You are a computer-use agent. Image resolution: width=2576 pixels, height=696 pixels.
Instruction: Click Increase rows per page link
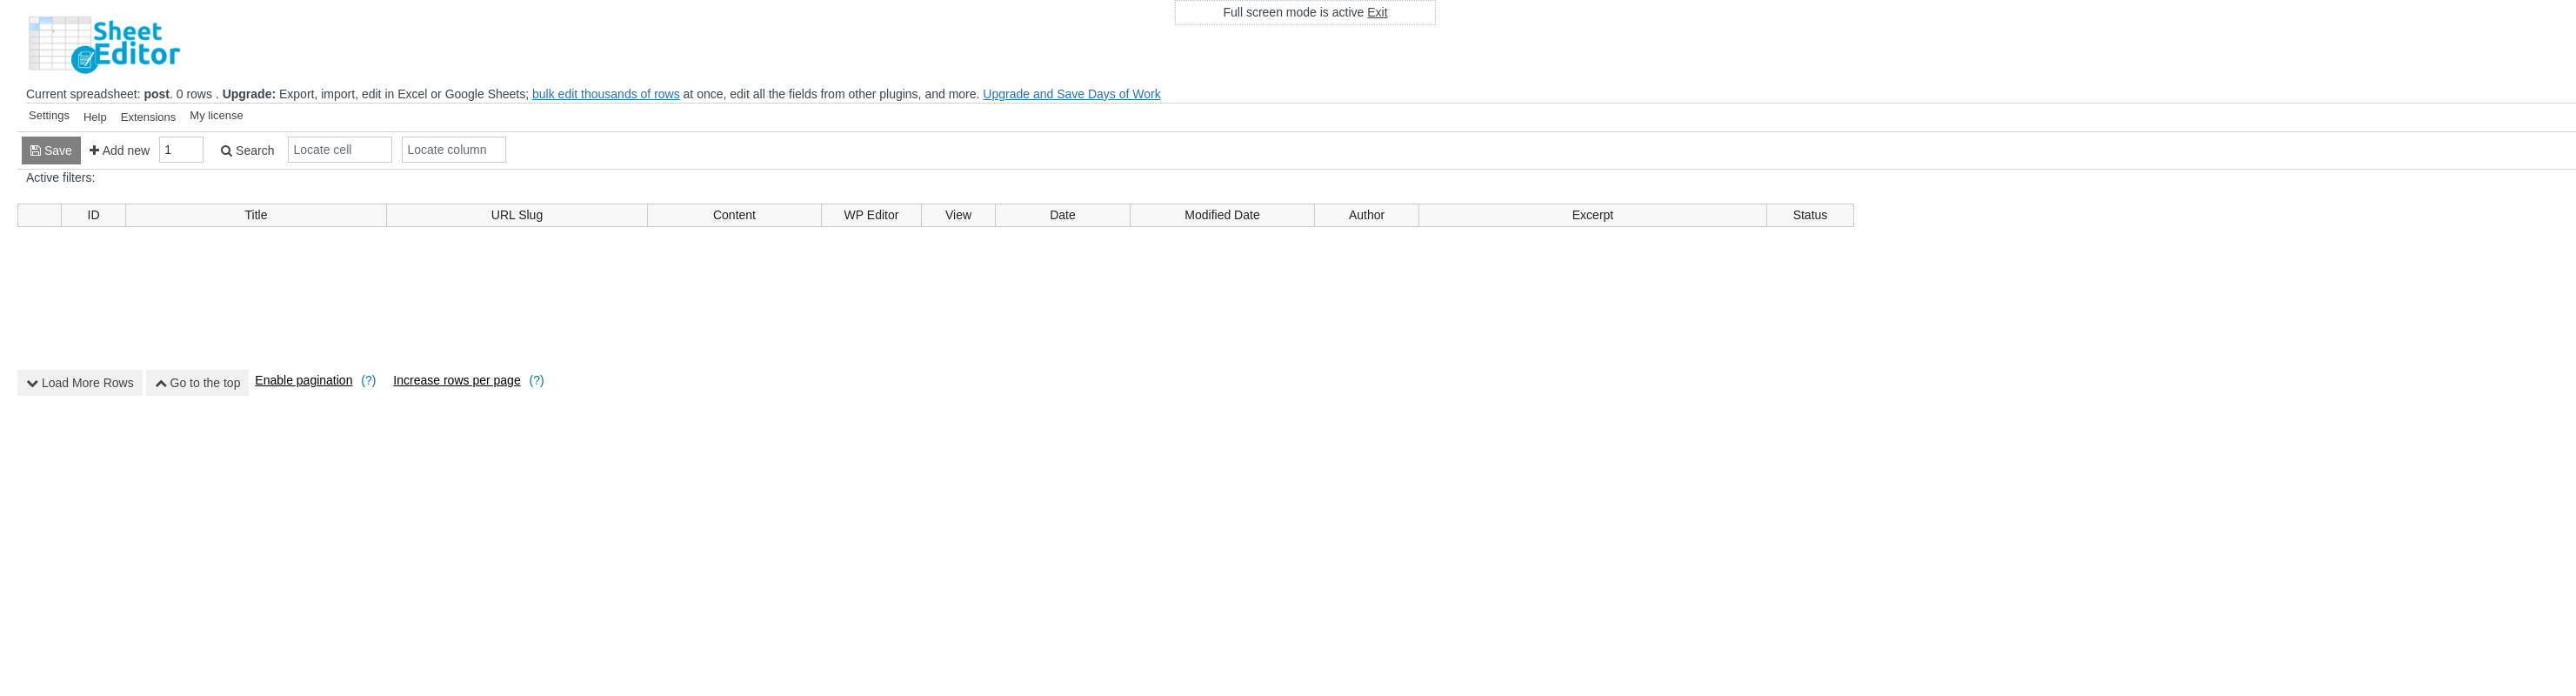457,380
